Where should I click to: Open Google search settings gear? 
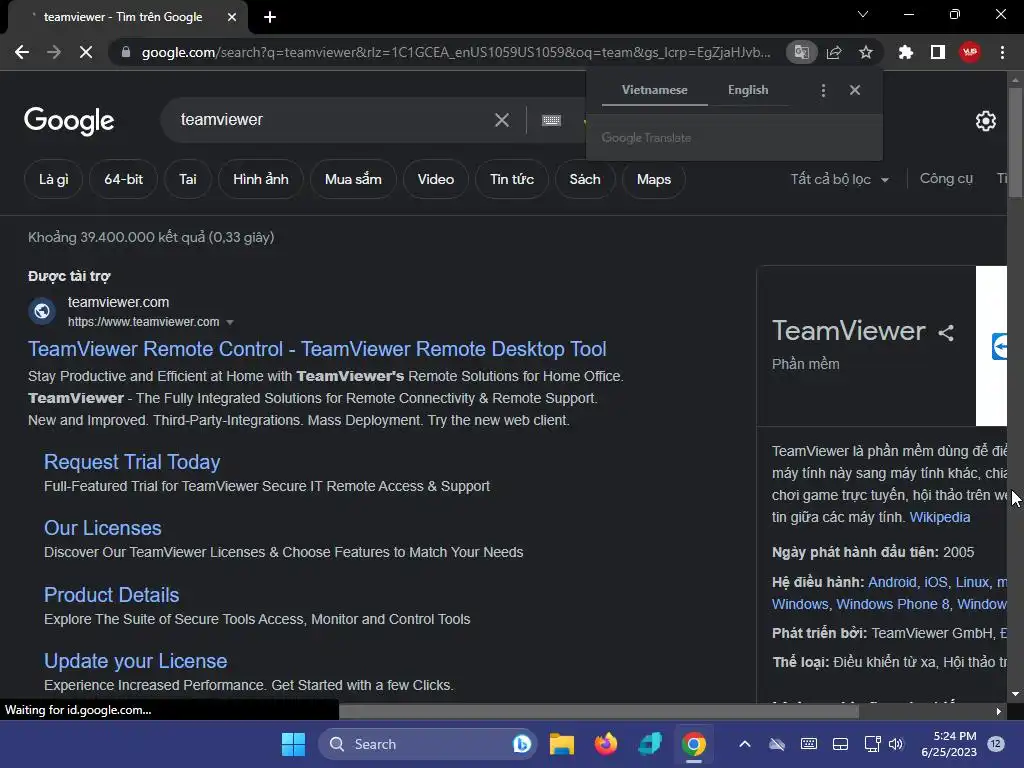pos(985,121)
